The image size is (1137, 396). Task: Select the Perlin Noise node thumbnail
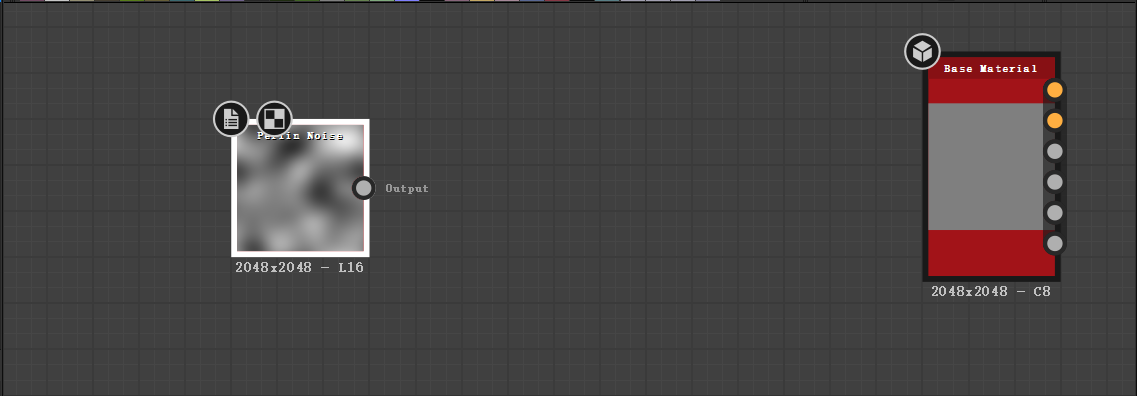pos(300,188)
